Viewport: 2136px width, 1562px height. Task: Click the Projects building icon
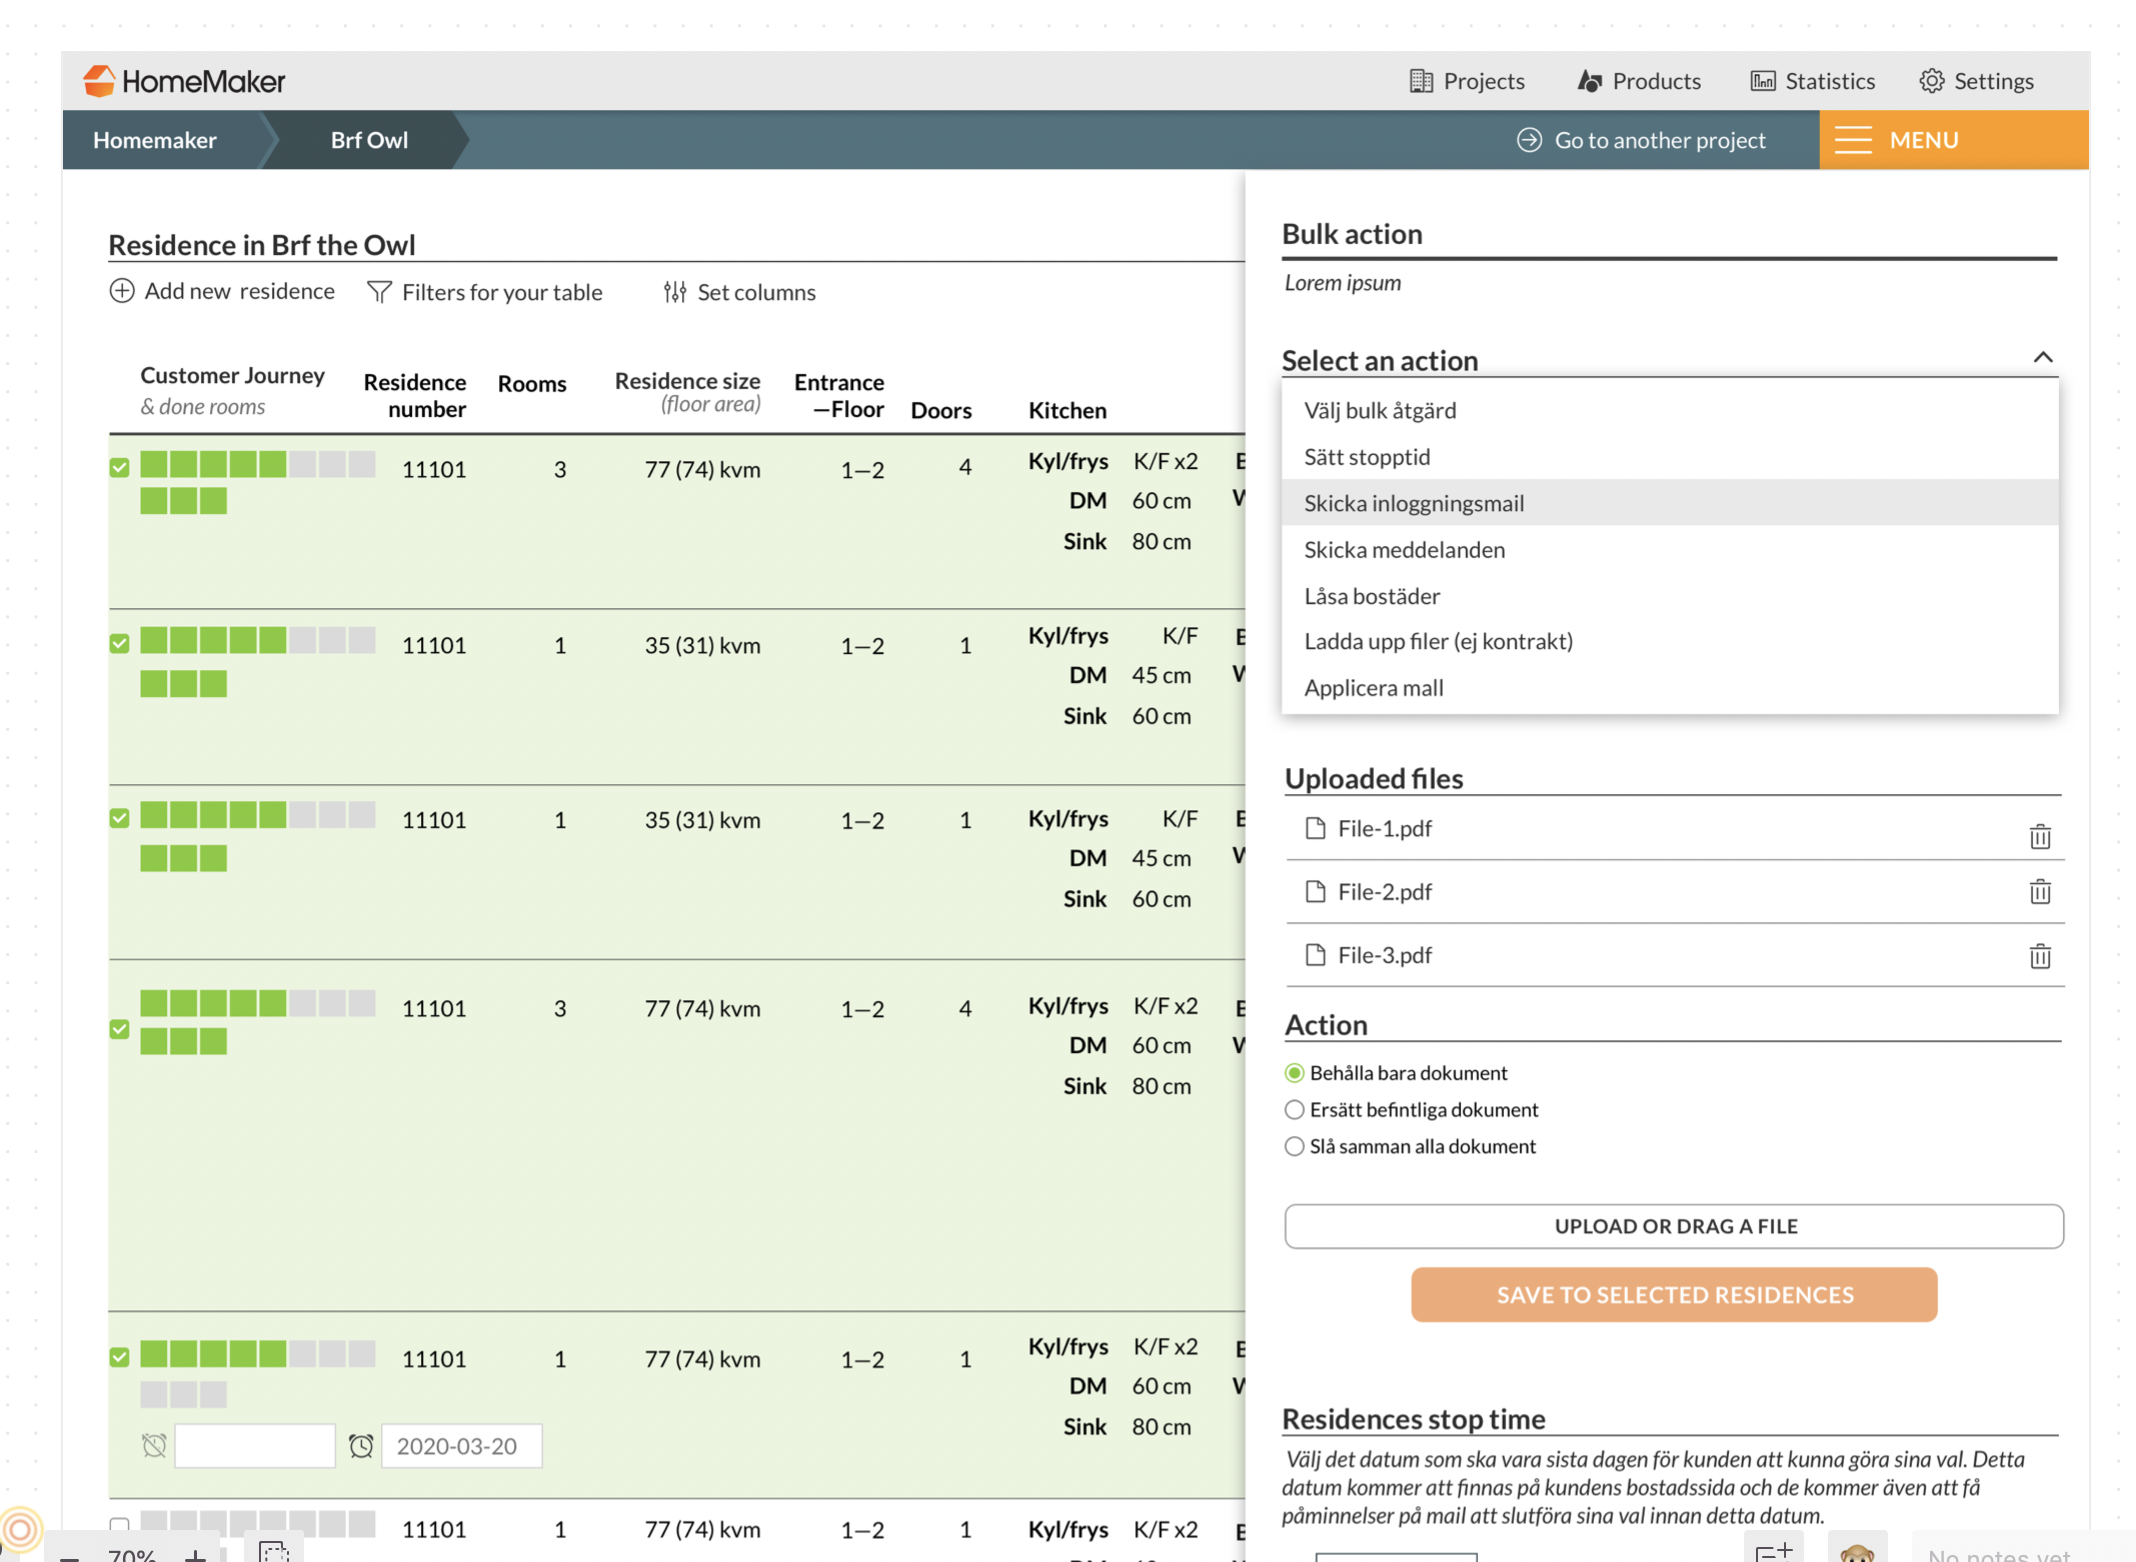pos(1420,81)
